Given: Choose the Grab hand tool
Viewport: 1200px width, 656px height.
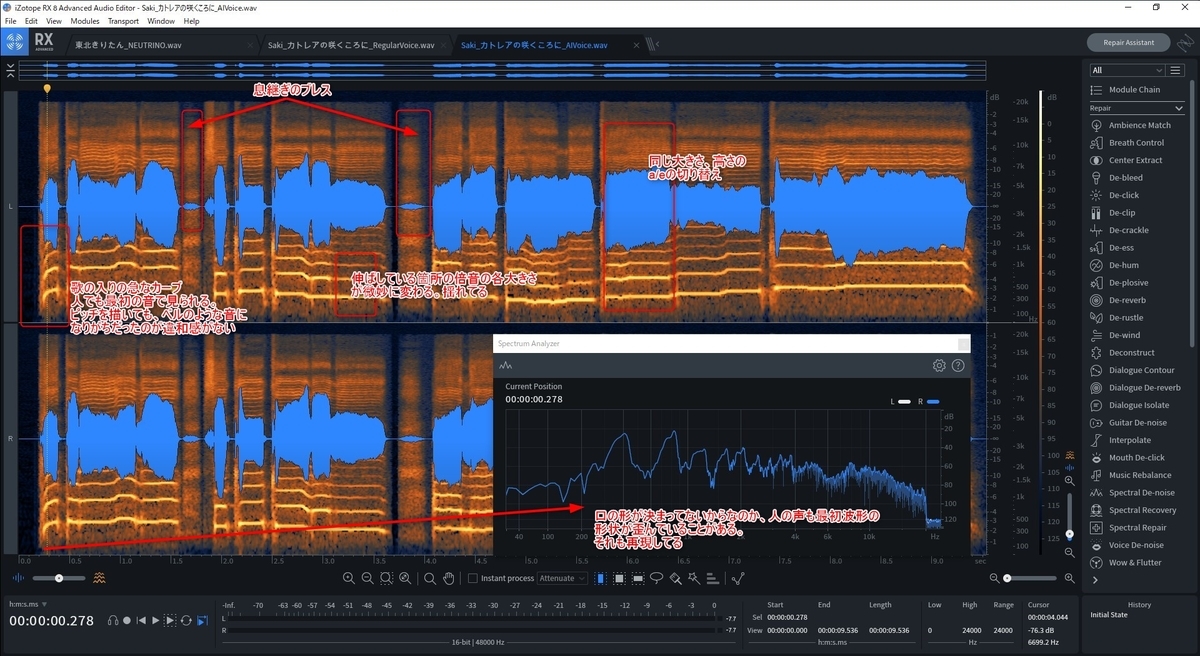Looking at the screenshot, I should [x=449, y=578].
